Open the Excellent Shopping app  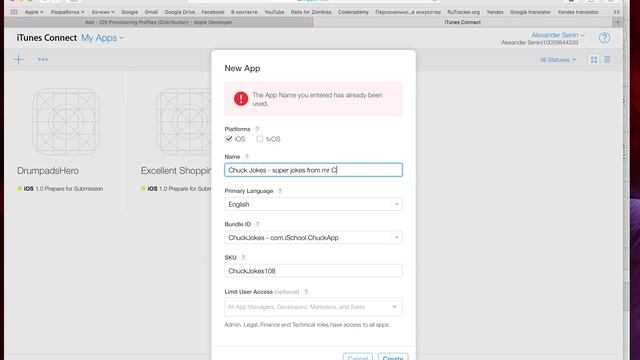click(176, 171)
